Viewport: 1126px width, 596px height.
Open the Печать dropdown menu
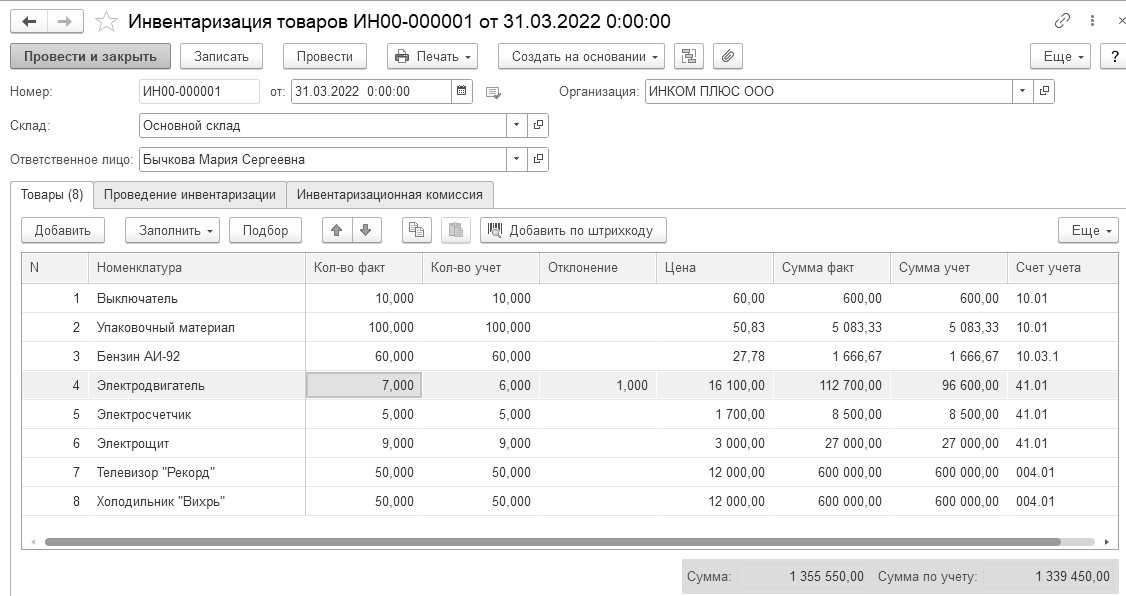pyautogui.click(x=432, y=56)
